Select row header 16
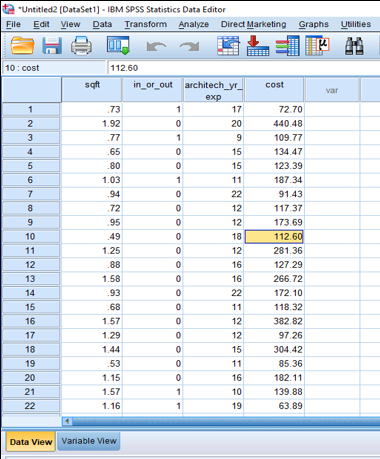 (x=31, y=321)
